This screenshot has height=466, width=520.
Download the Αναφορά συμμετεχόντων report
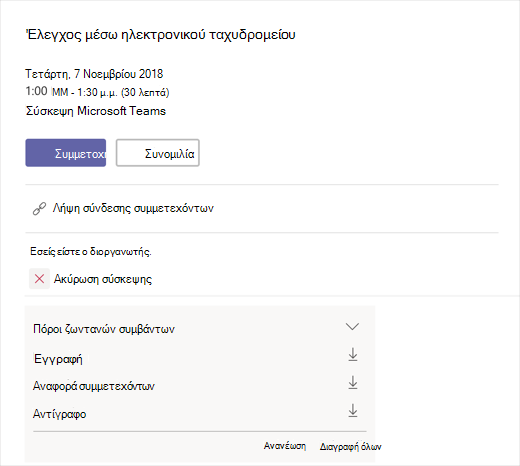(353, 383)
